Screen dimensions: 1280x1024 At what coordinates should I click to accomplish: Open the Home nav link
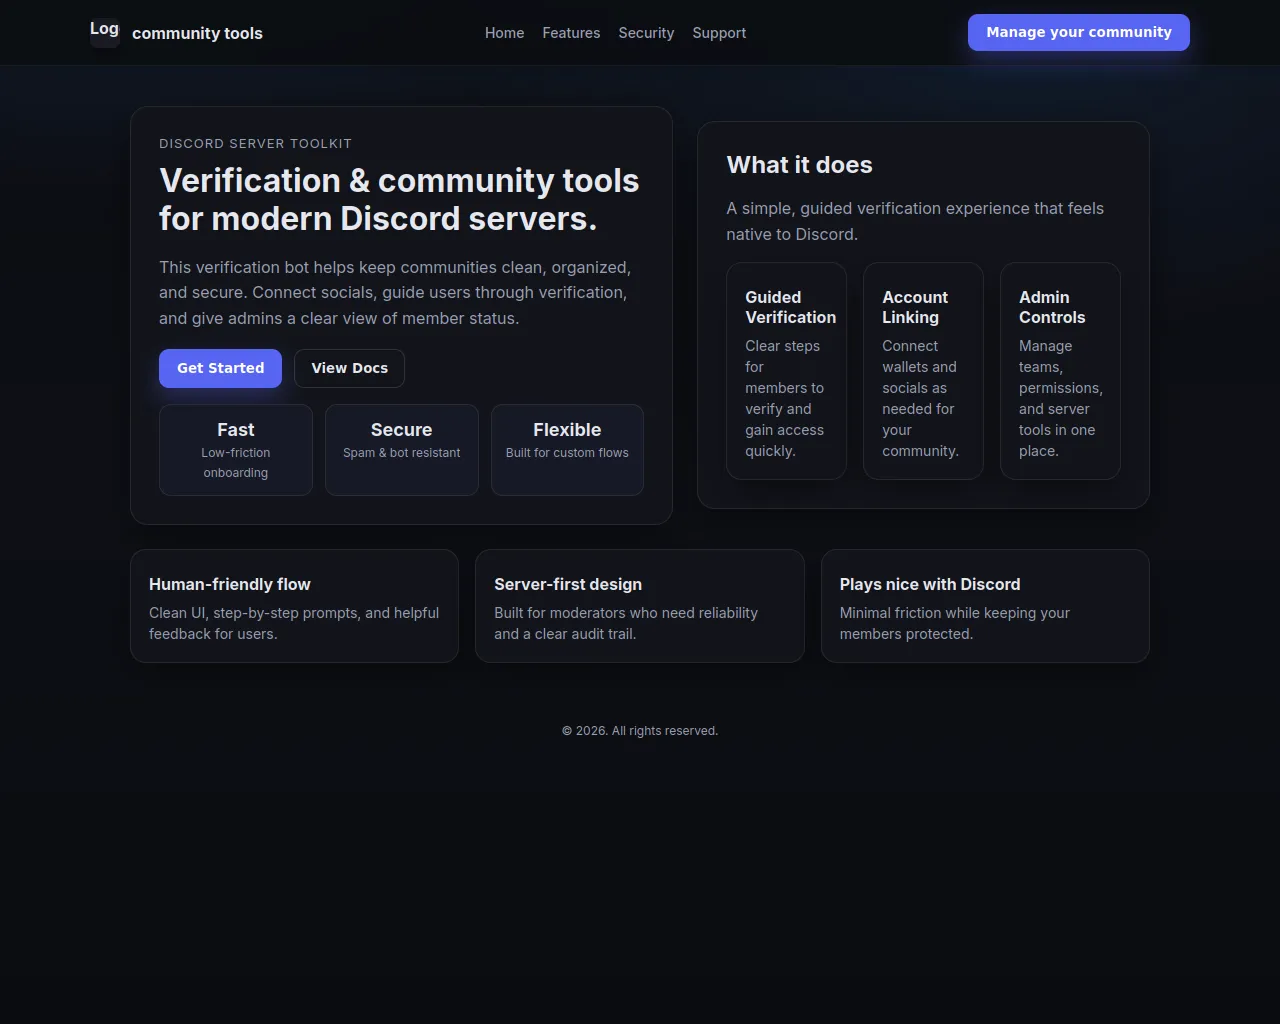tap(504, 33)
